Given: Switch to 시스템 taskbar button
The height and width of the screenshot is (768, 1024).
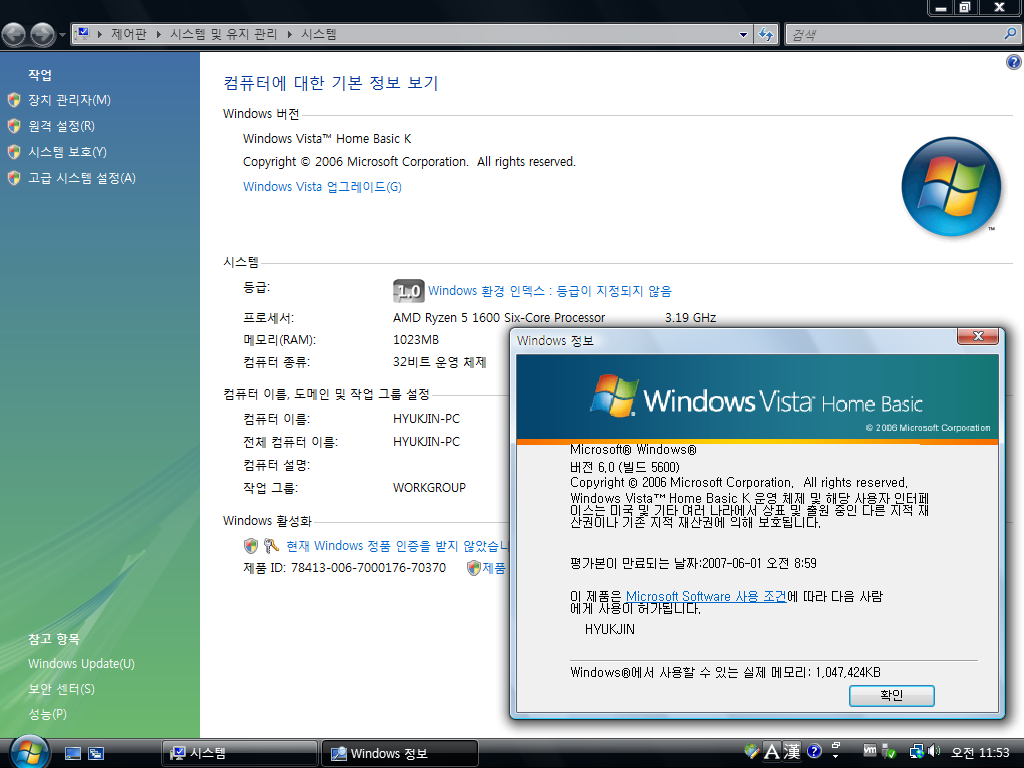Looking at the screenshot, I should click(239, 753).
